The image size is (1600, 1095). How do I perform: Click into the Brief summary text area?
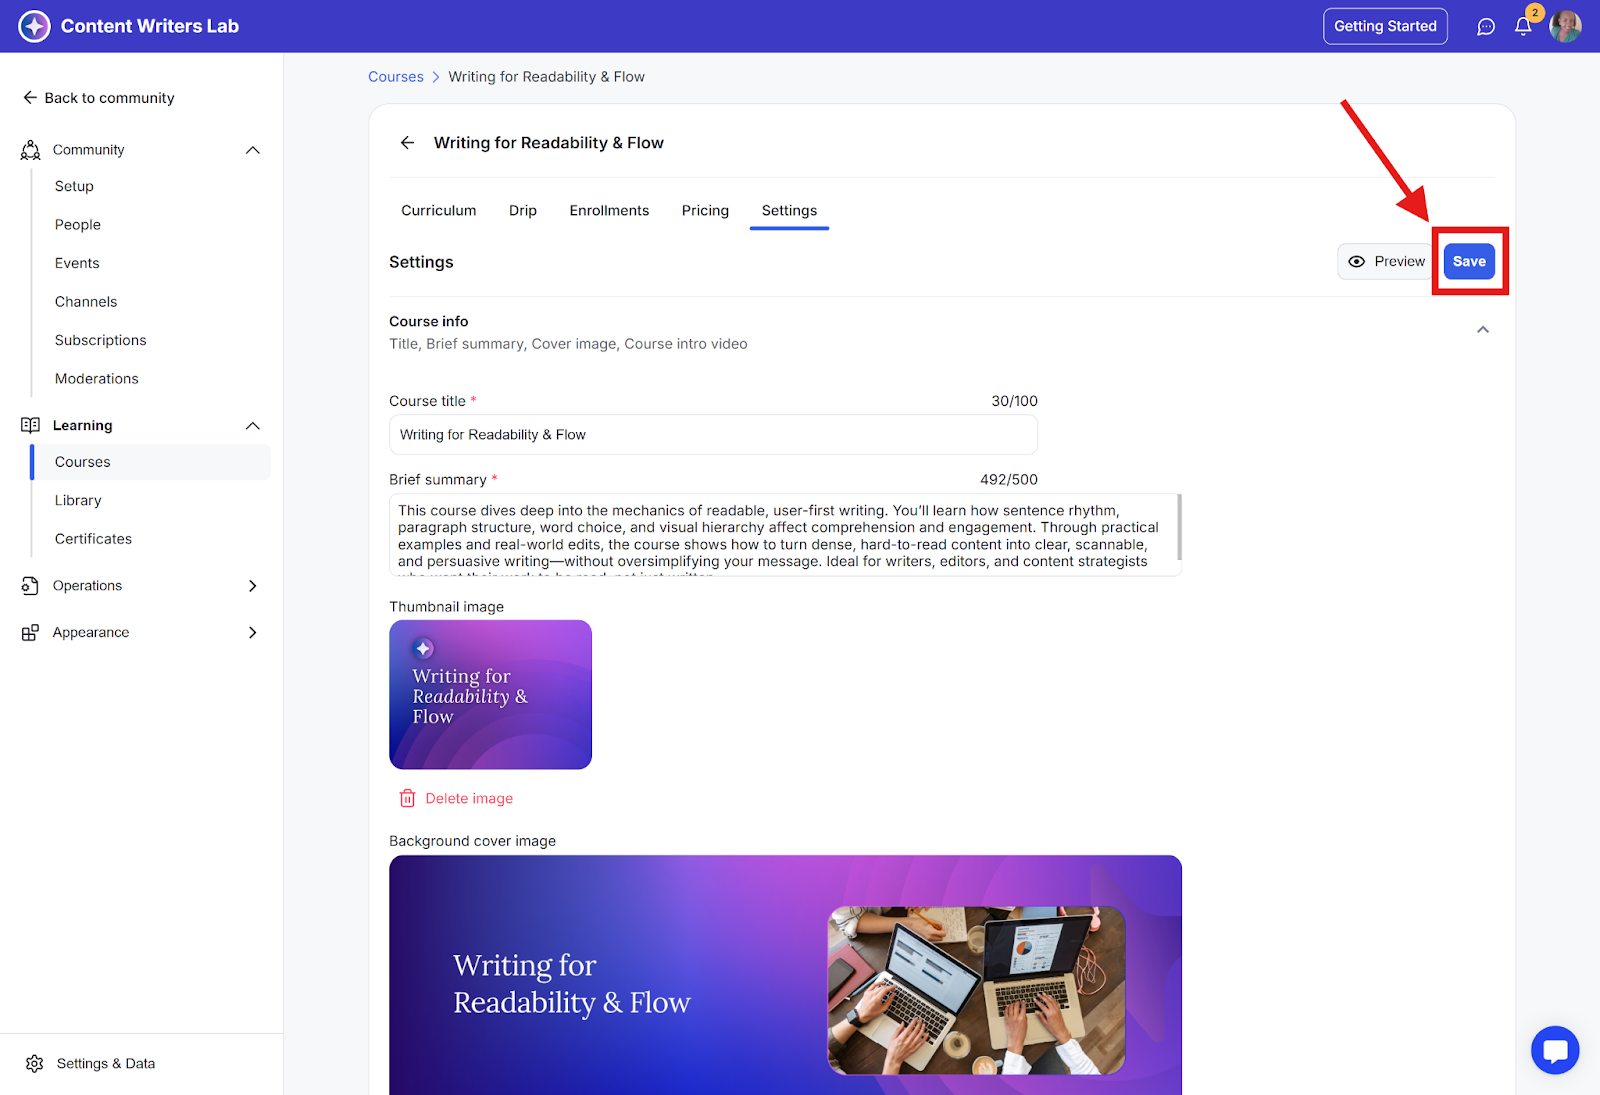click(785, 535)
